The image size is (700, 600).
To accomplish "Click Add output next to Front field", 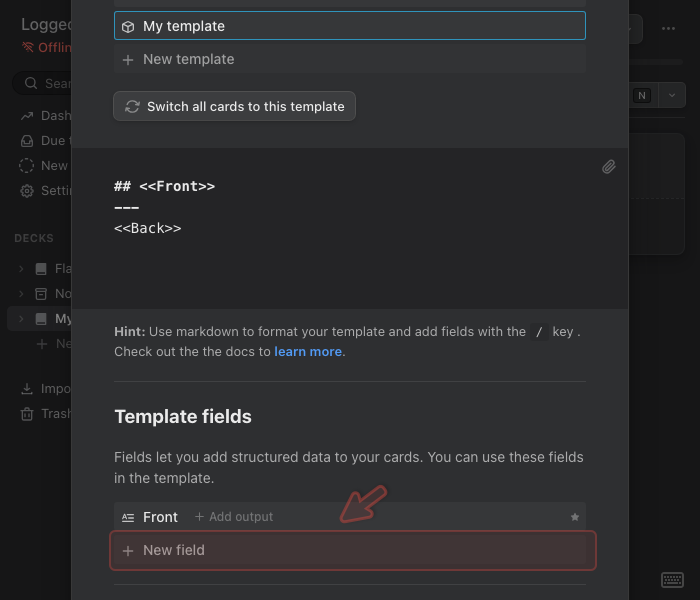I will click(234, 517).
